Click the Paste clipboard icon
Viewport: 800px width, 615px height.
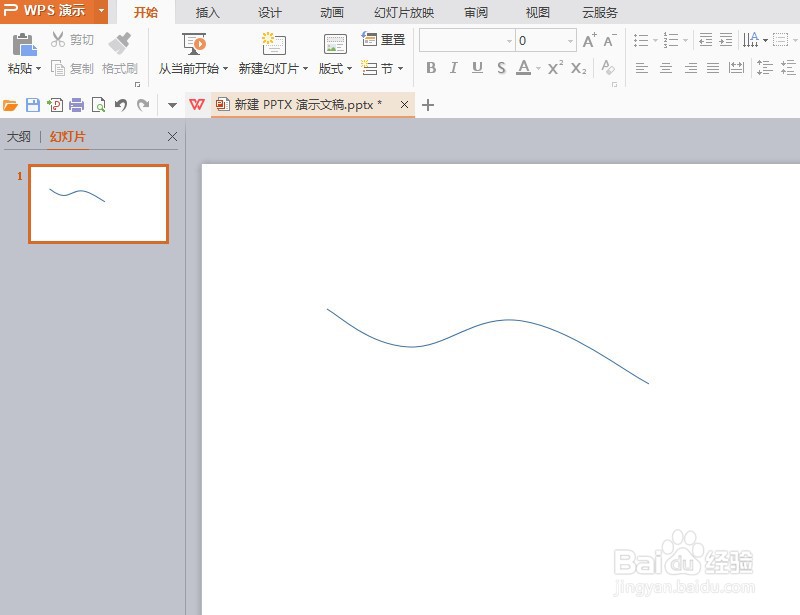(24, 45)
